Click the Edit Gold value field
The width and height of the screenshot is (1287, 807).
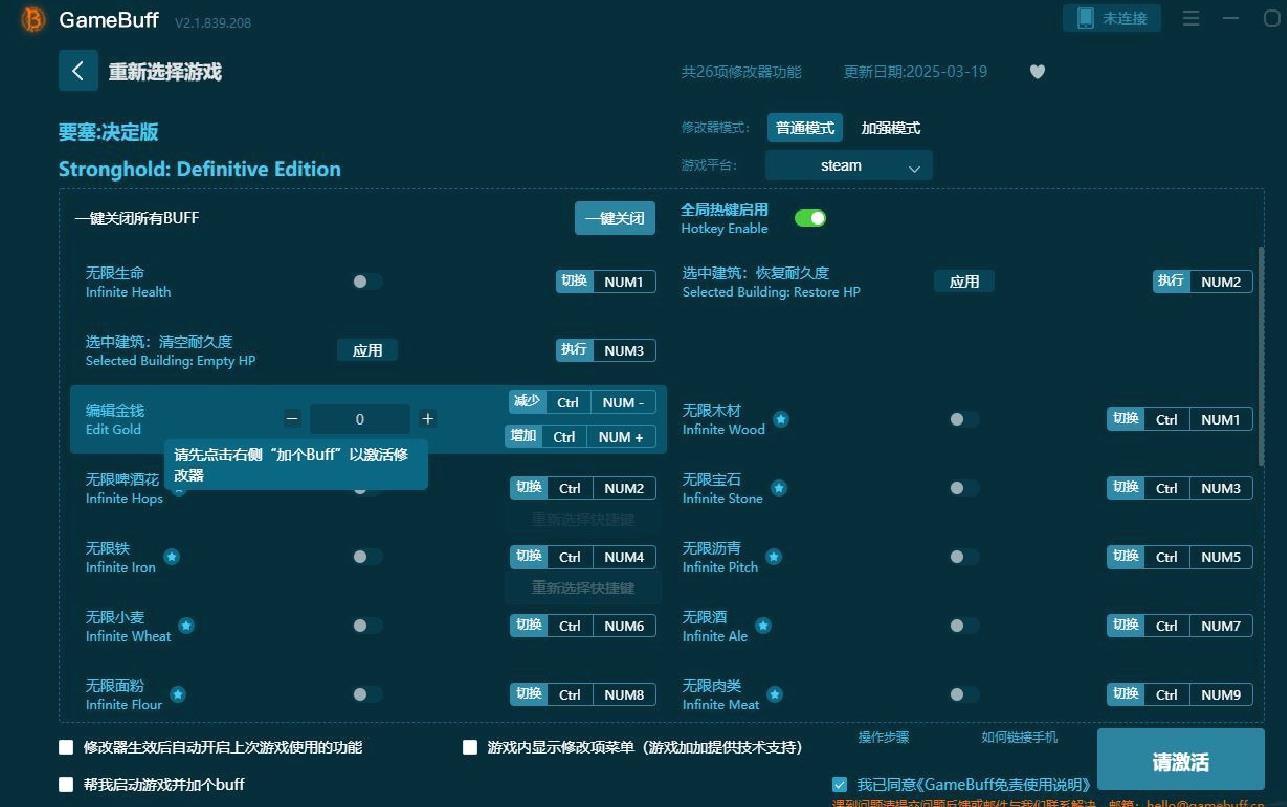(x=360, y=419)
